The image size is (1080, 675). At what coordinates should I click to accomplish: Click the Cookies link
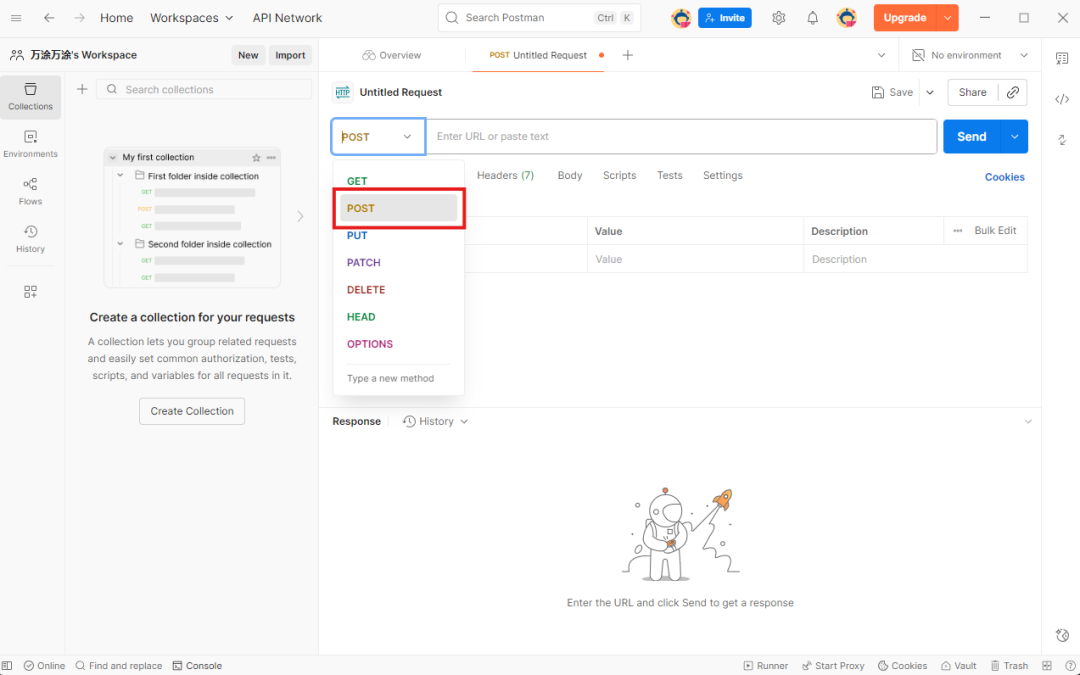click(x=1004, y=177)
